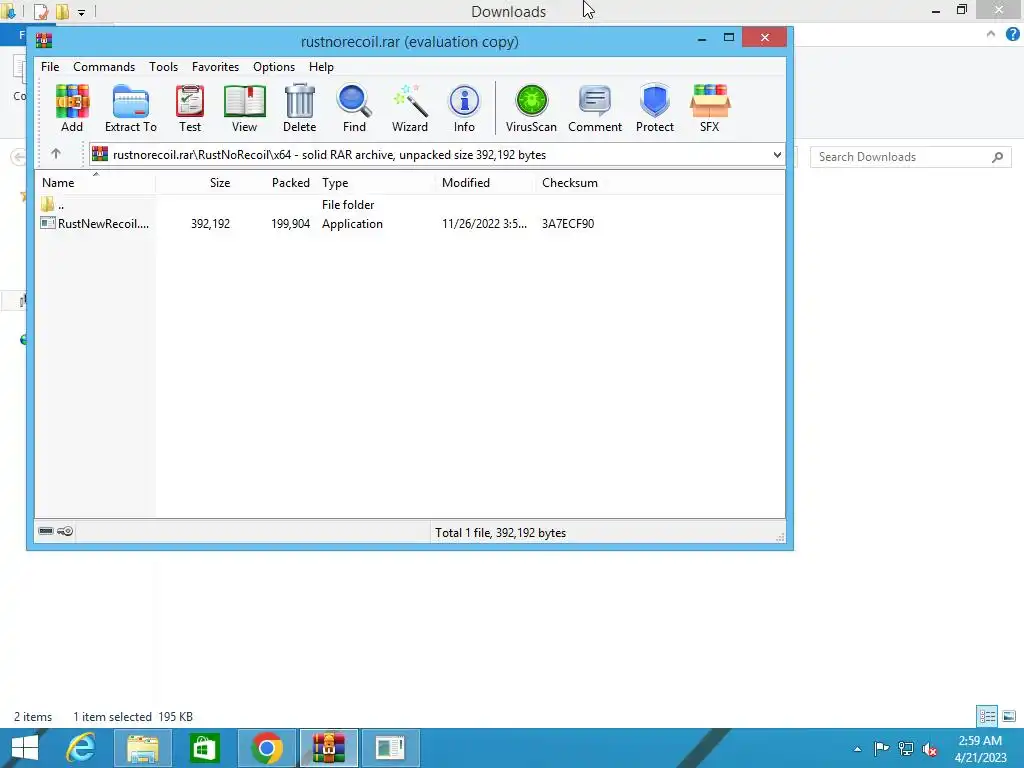This screenshot has height=768, width=1024.
Task: Click the checksum value 3A7ECF90
Action: click(x=568, y=223)
